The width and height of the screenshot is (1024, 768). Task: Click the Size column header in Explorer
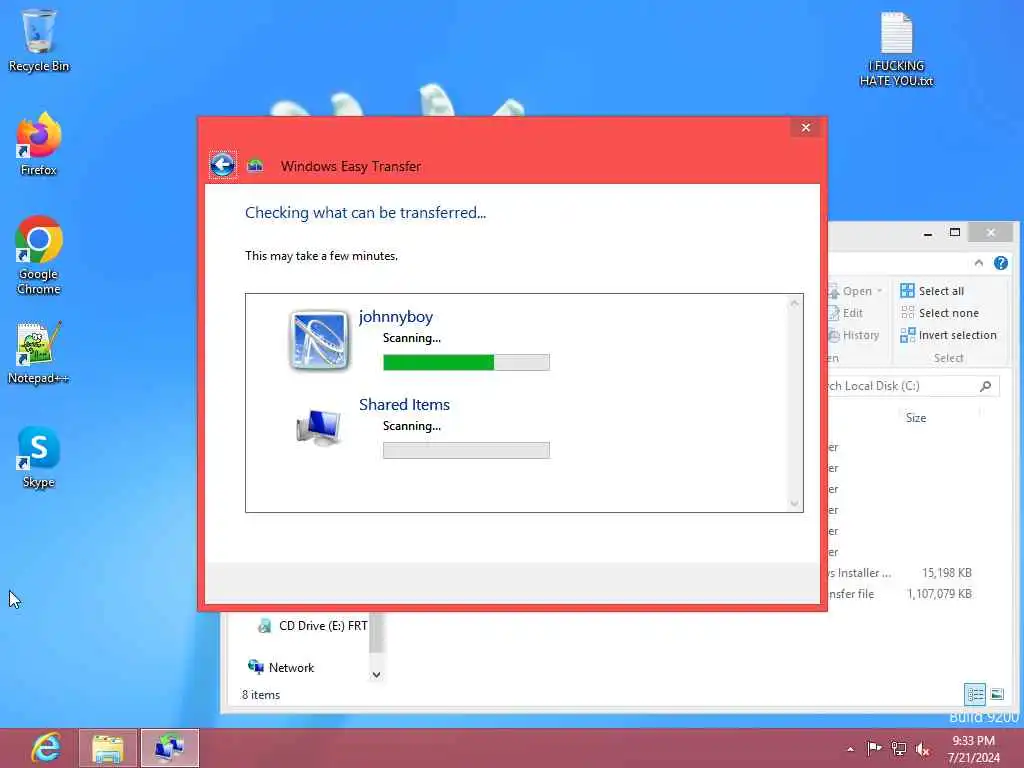(916, 418)
